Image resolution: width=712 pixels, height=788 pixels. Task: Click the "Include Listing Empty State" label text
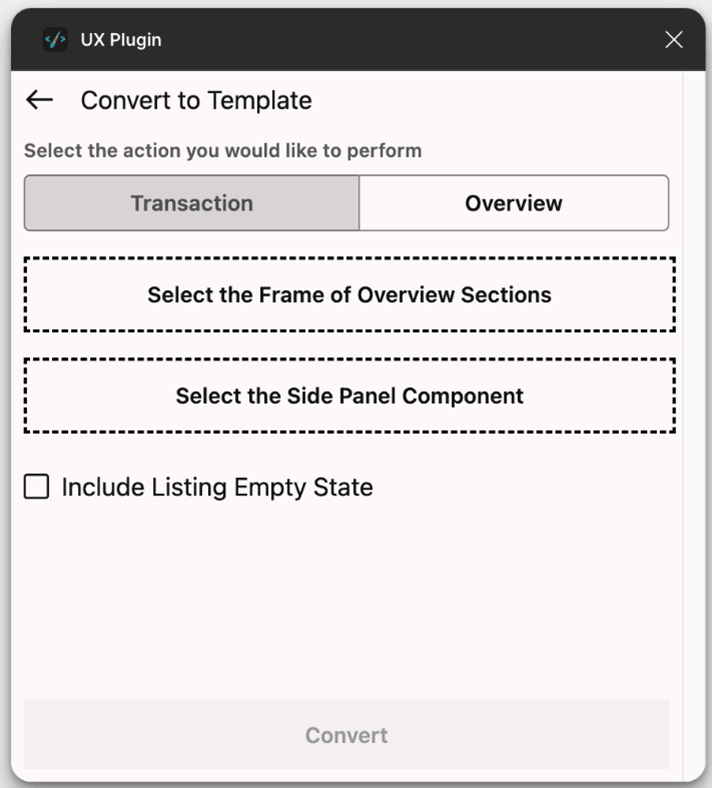217,487
